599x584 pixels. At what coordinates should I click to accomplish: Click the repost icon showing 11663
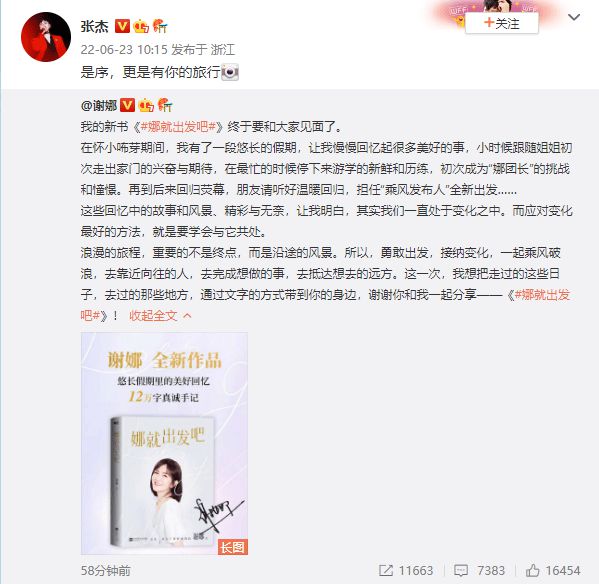386,571
